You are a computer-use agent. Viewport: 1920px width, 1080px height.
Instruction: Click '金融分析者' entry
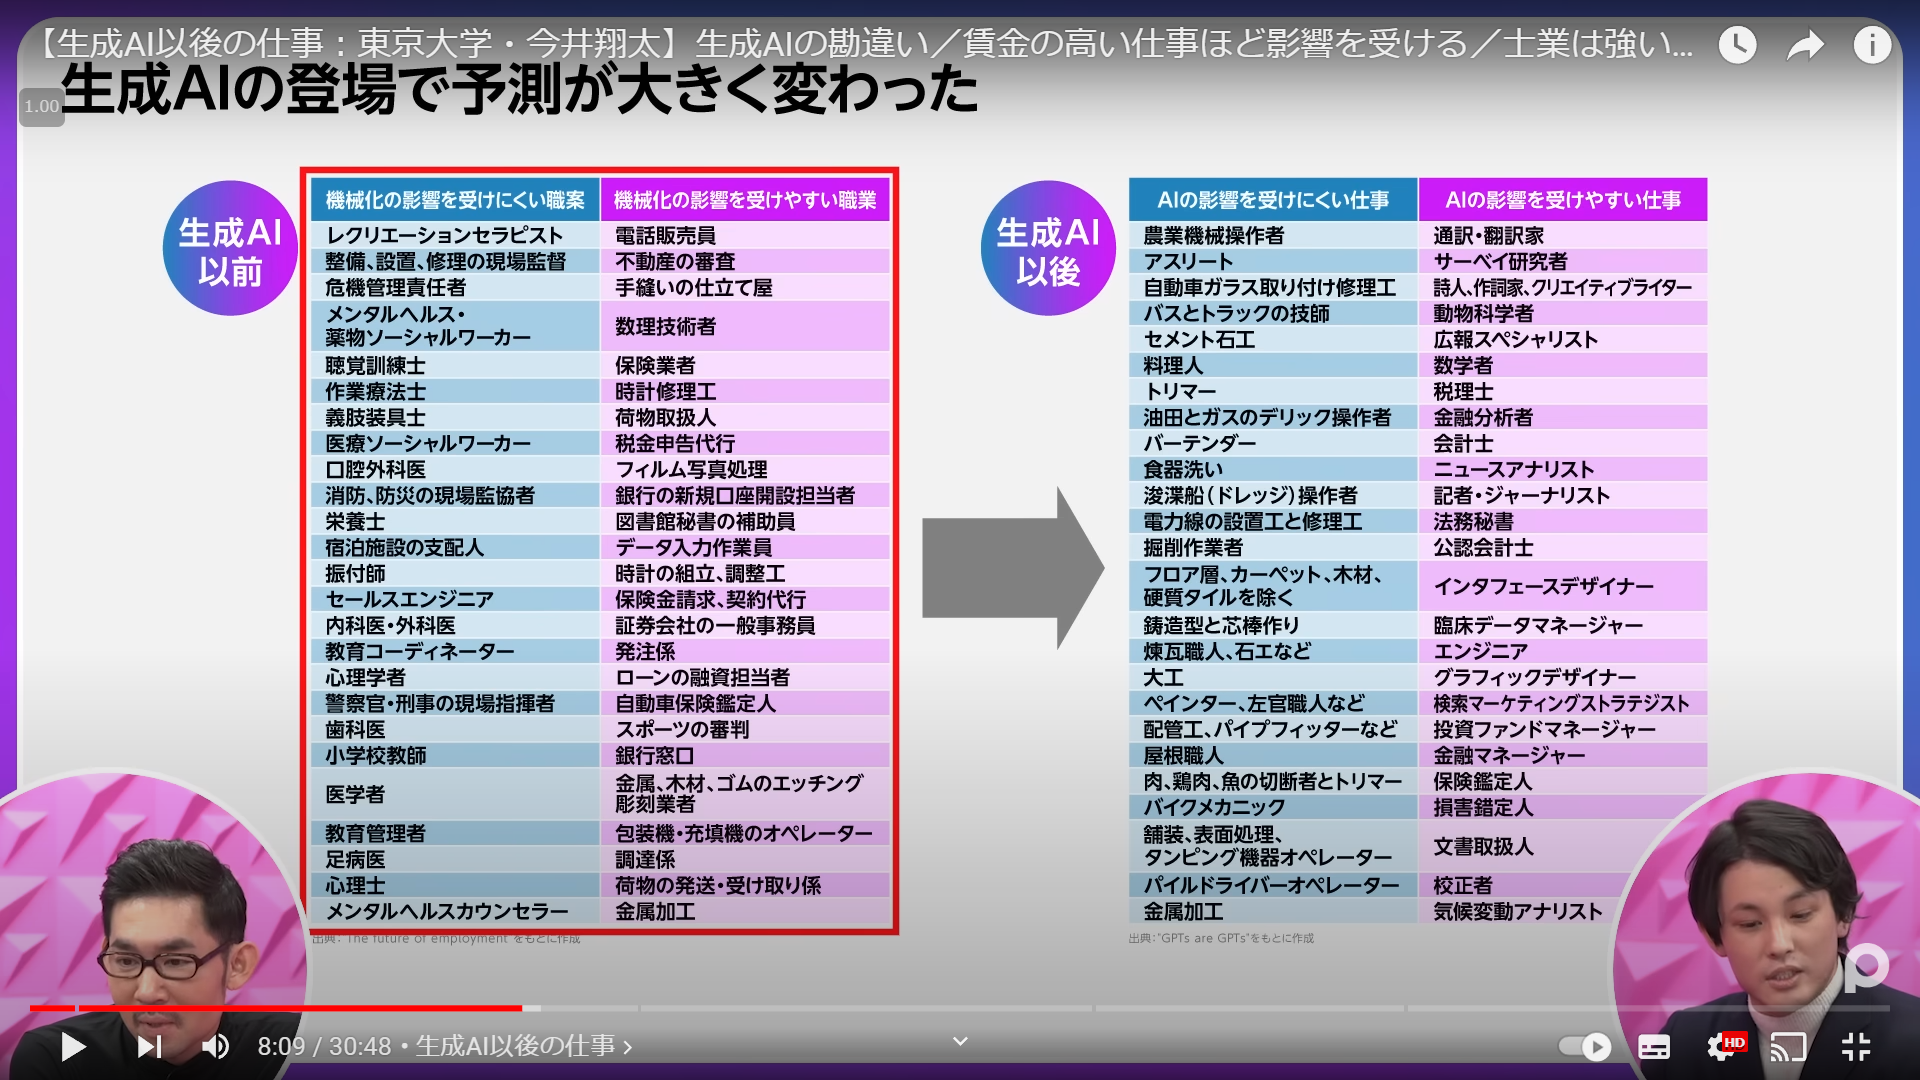1483,417
